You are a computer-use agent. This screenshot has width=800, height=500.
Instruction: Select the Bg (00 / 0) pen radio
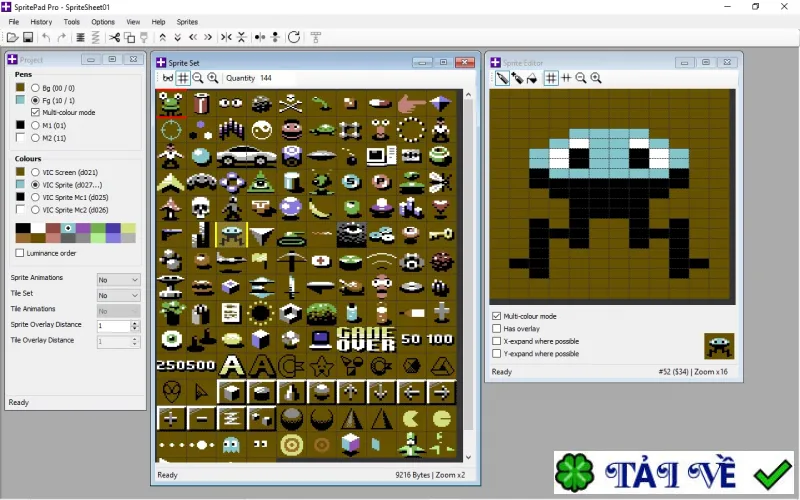coord(35,88)
